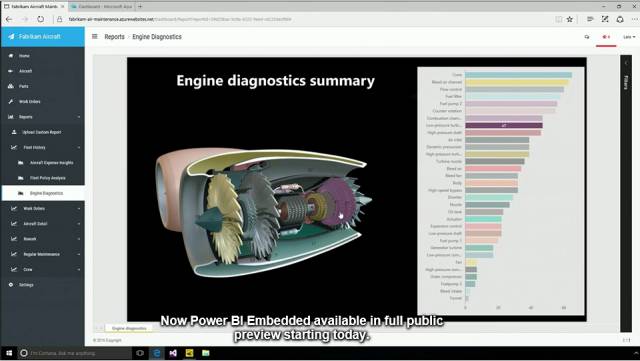
Task: Expand the Crew reports section
Action: [x=43, y=270]
